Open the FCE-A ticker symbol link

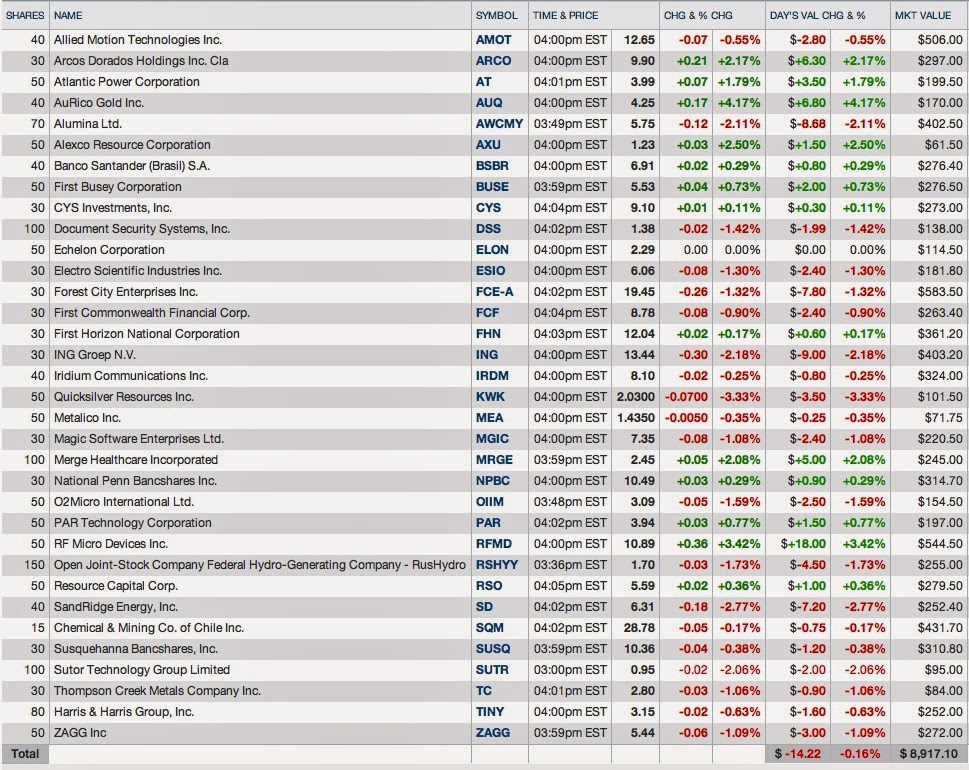coord(494,292)
